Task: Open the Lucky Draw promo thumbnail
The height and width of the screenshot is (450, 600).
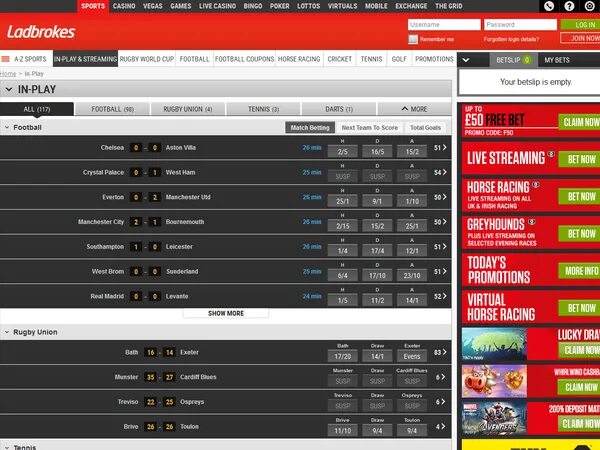Action: tap(494, 344)
